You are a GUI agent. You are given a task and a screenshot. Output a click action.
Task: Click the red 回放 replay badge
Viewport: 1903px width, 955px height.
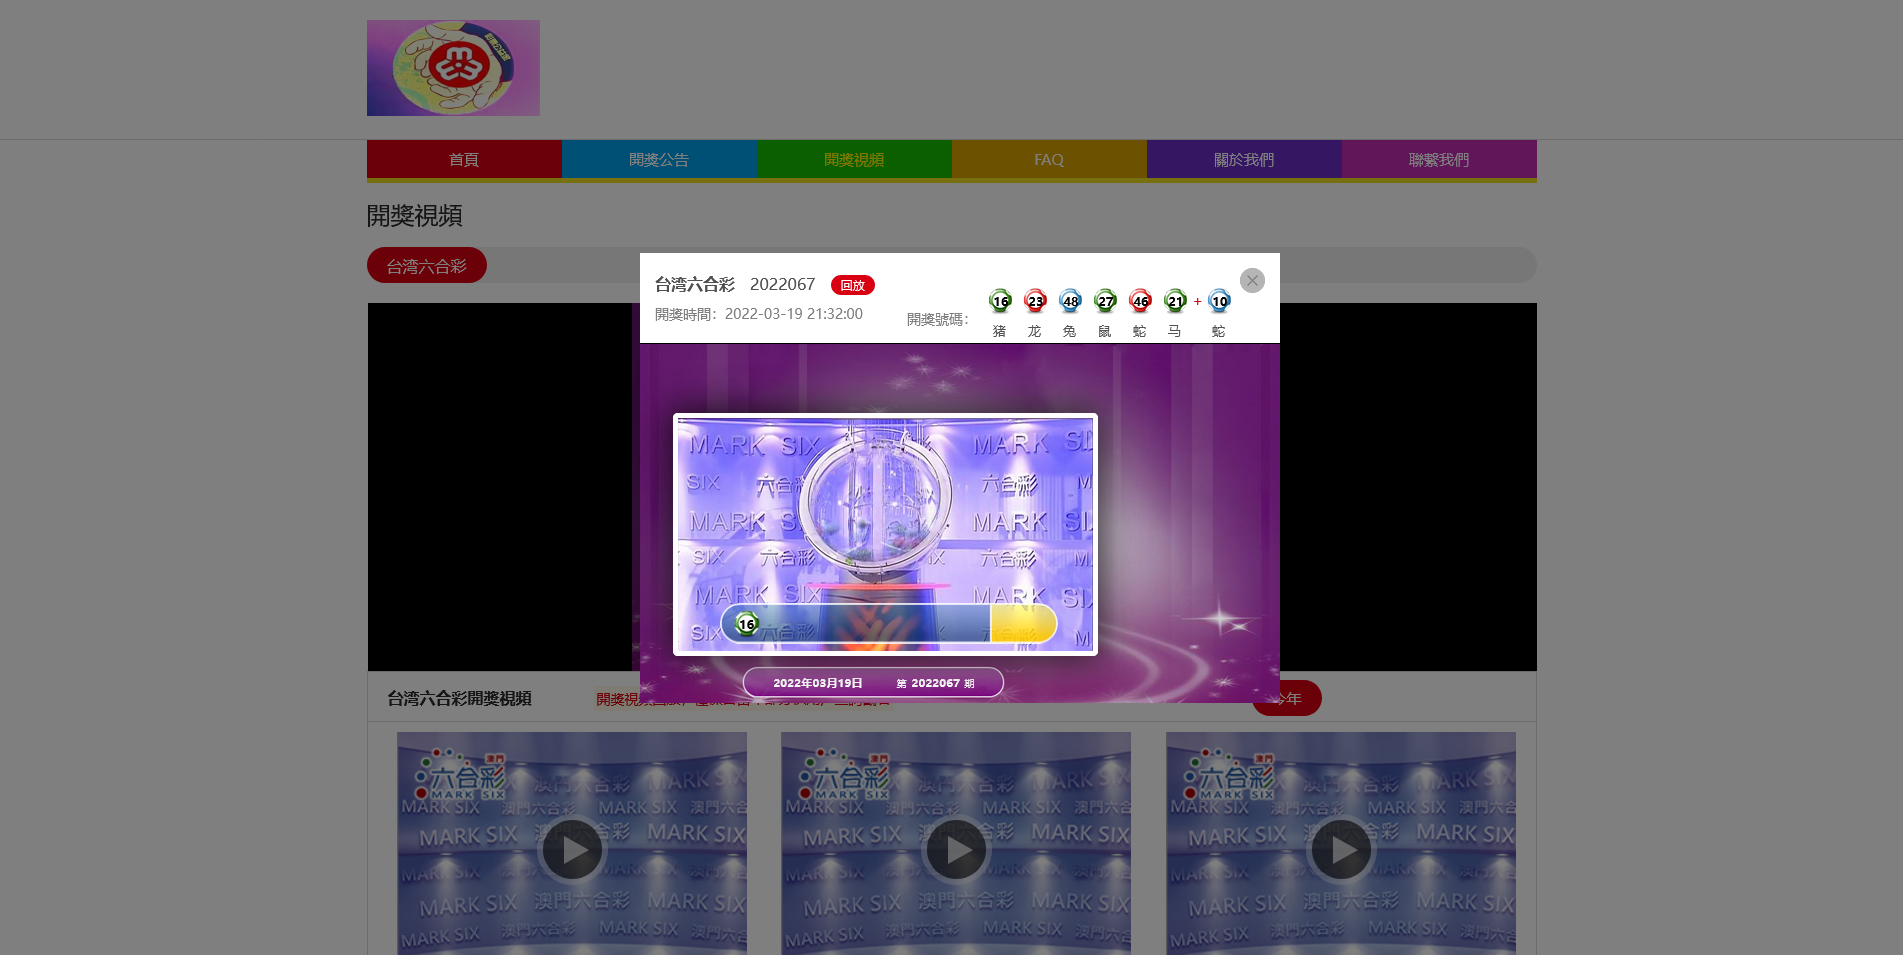pyautogui.click(x=852, y=286)
